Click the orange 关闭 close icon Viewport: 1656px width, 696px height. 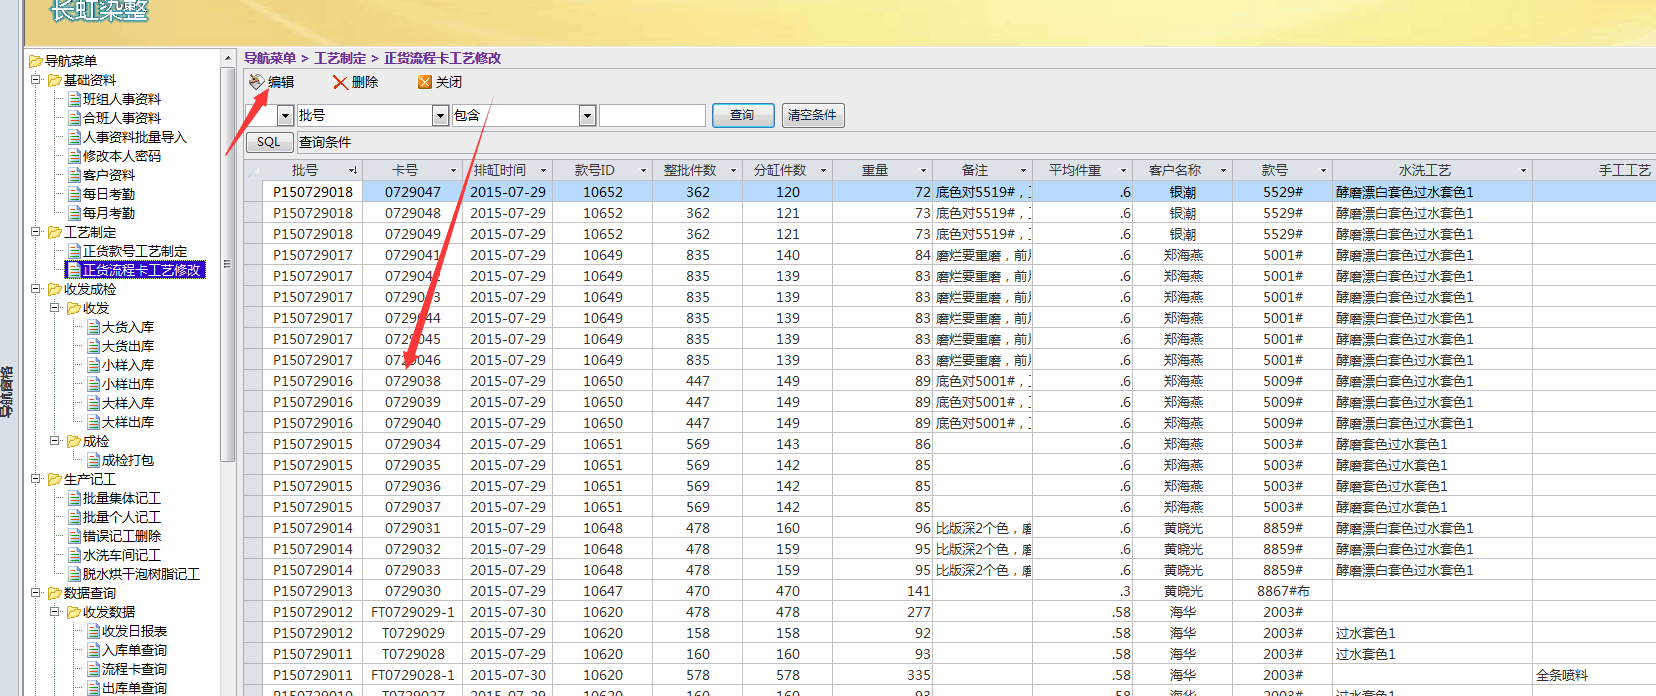tap(425, 82)
